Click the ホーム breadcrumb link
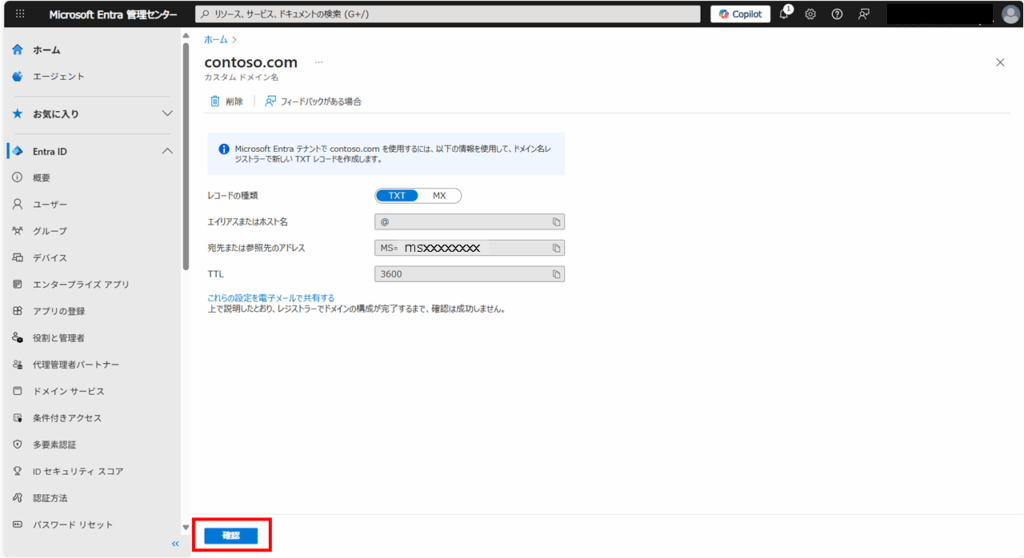1024x558 pixels. tap(215, 40)
